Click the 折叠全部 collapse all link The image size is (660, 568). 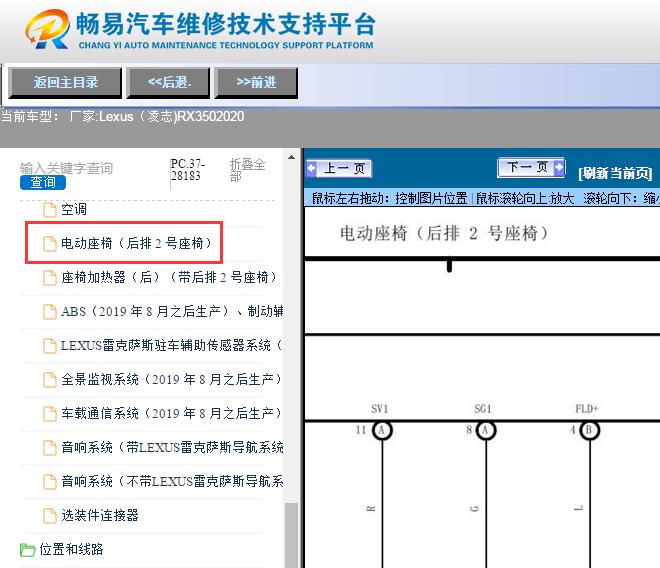tap(247, 170)
